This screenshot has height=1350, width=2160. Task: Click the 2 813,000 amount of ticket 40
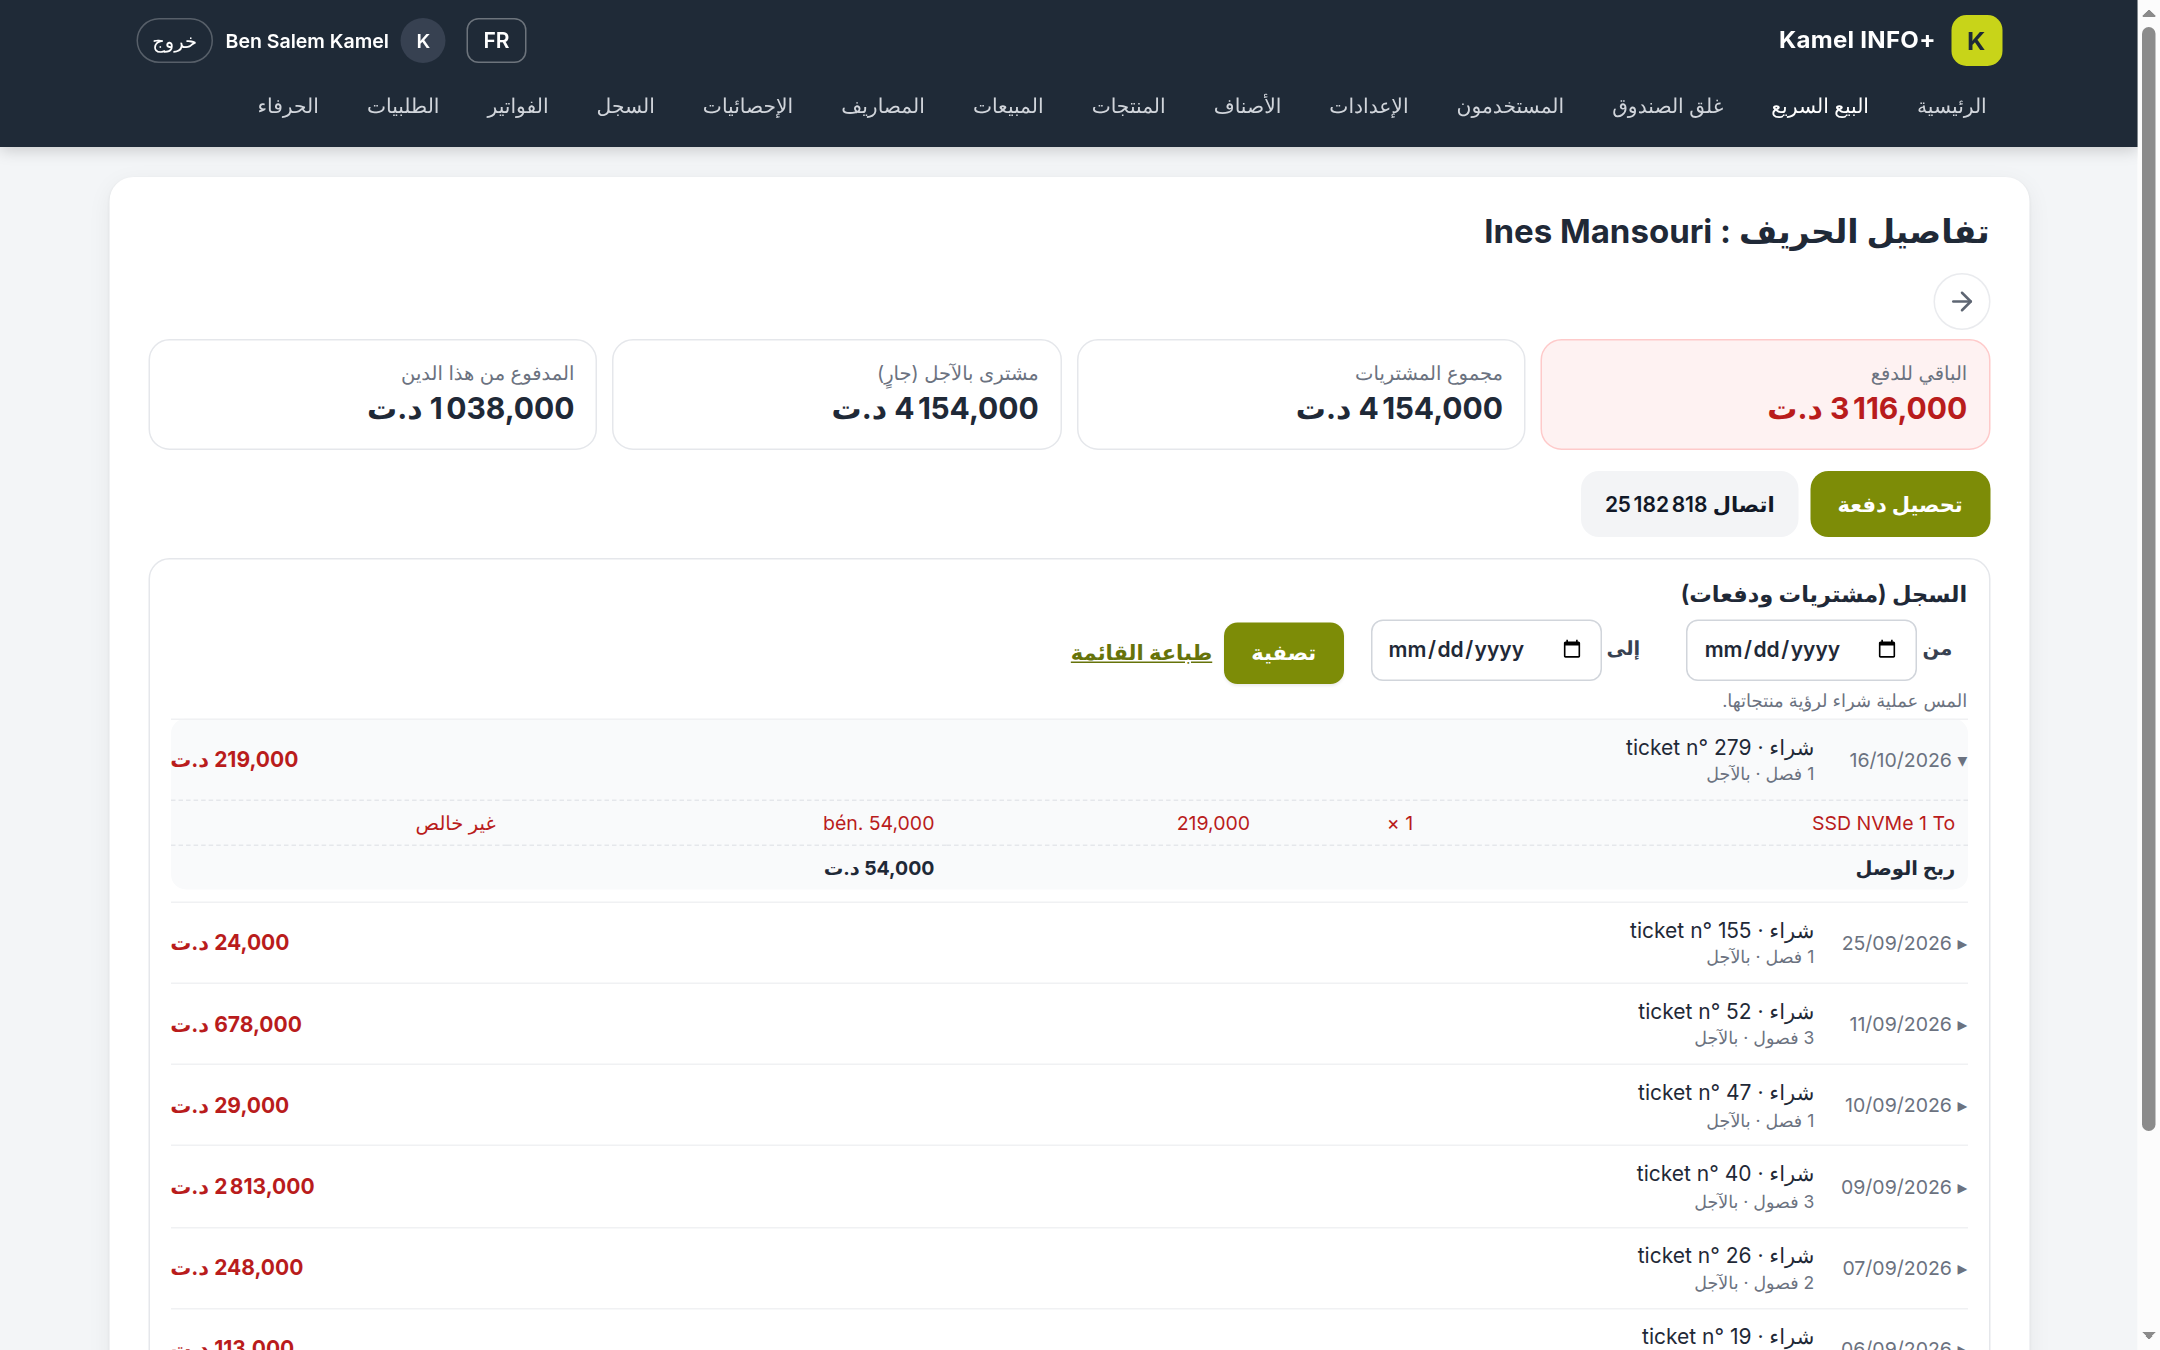coord(243,1187)
